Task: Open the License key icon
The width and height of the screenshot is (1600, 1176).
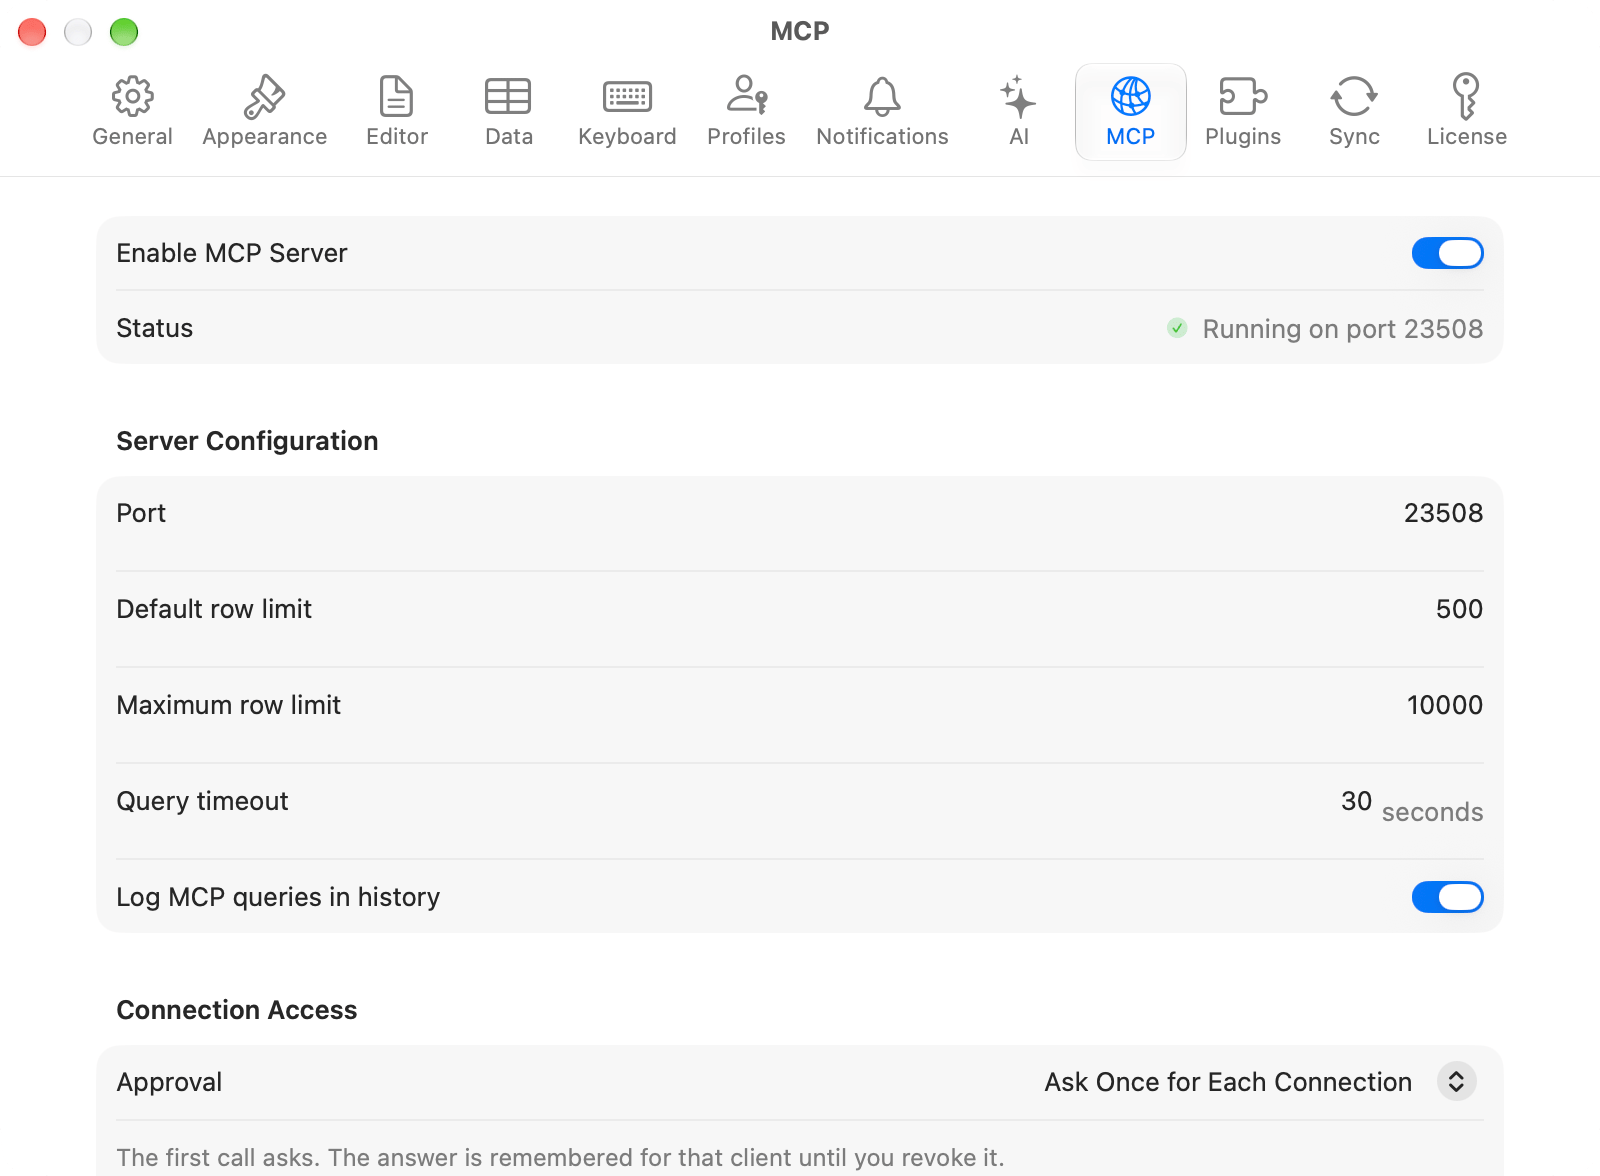Action: (1466, 96)
